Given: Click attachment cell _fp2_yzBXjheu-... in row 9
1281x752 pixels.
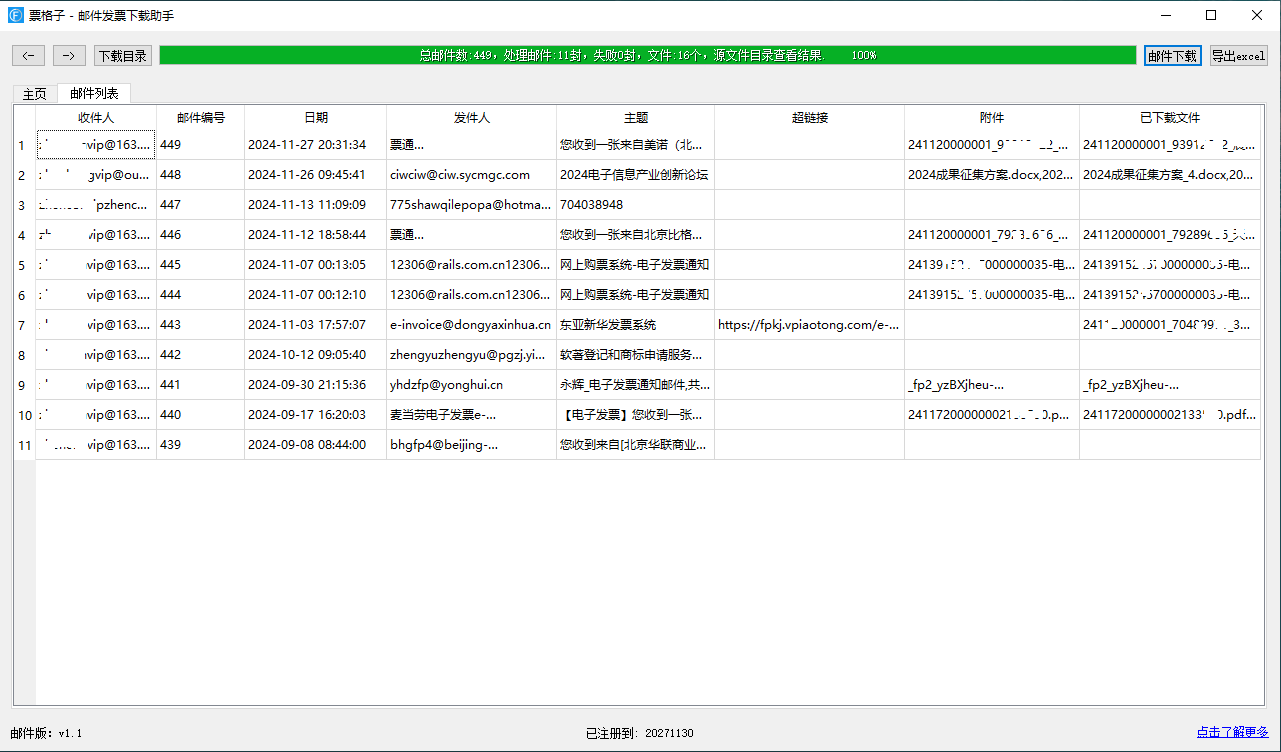Looking at the screenshot, I should (x=992, y=385).
